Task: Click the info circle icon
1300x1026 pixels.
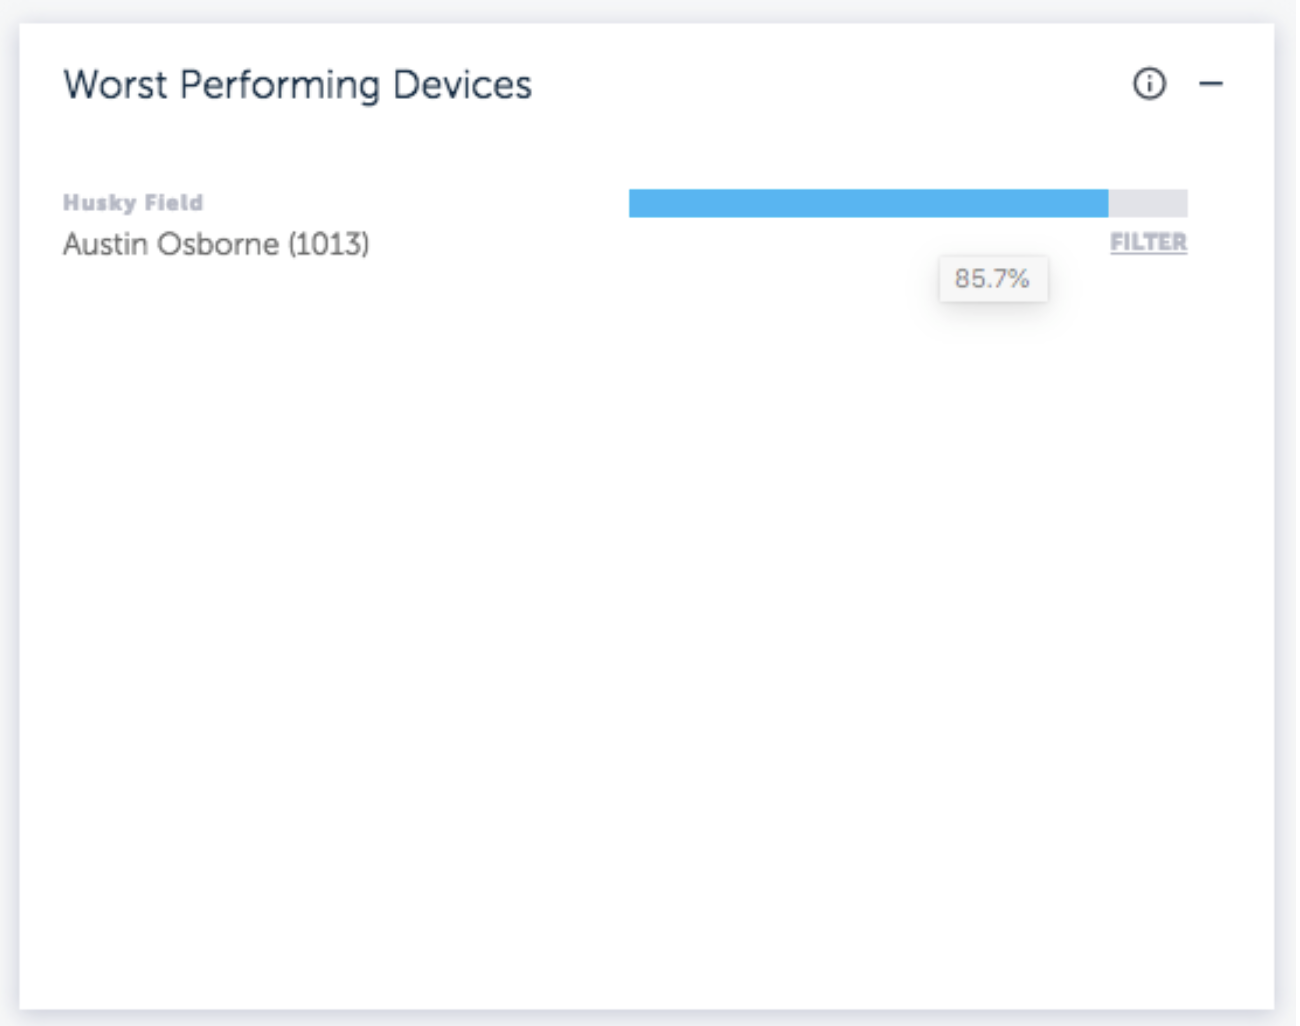Action: click(1149, 83)
